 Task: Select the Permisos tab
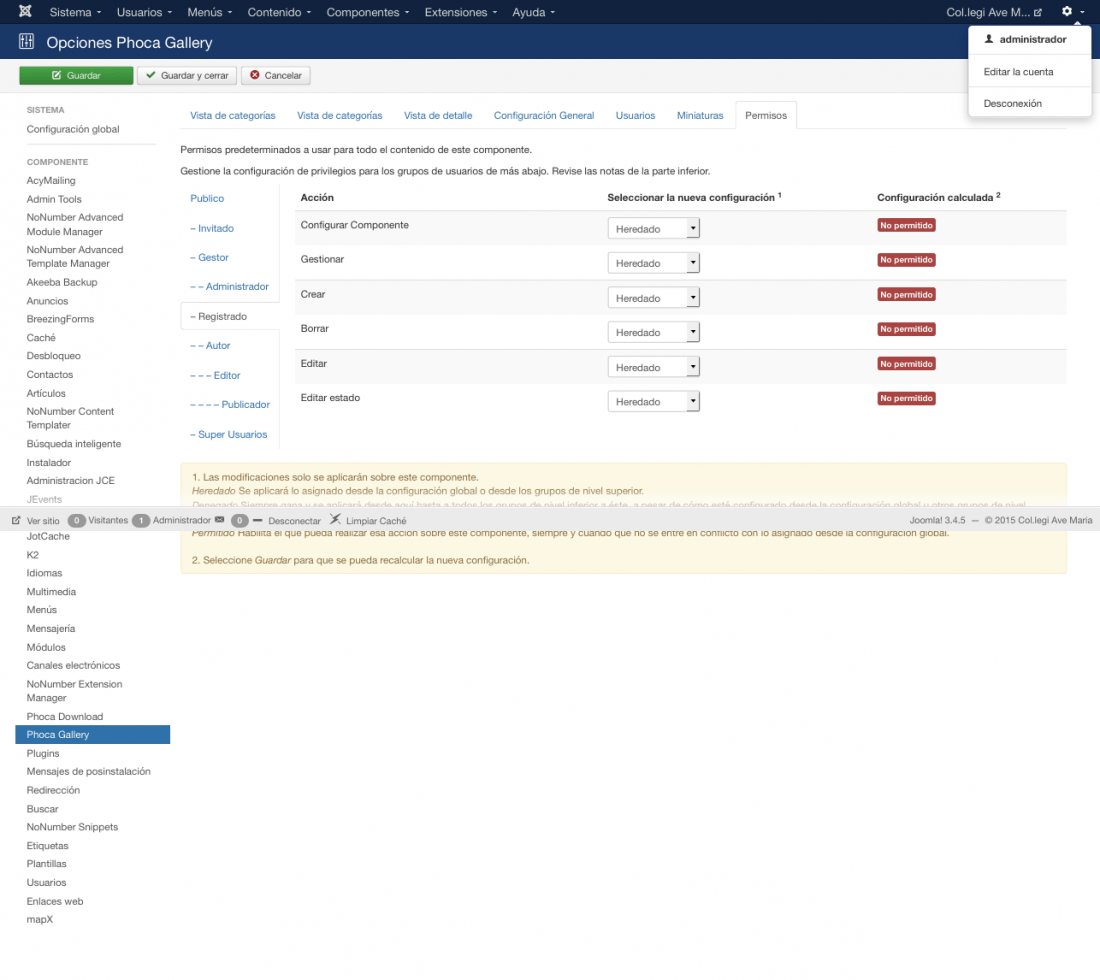click(765, 116)
